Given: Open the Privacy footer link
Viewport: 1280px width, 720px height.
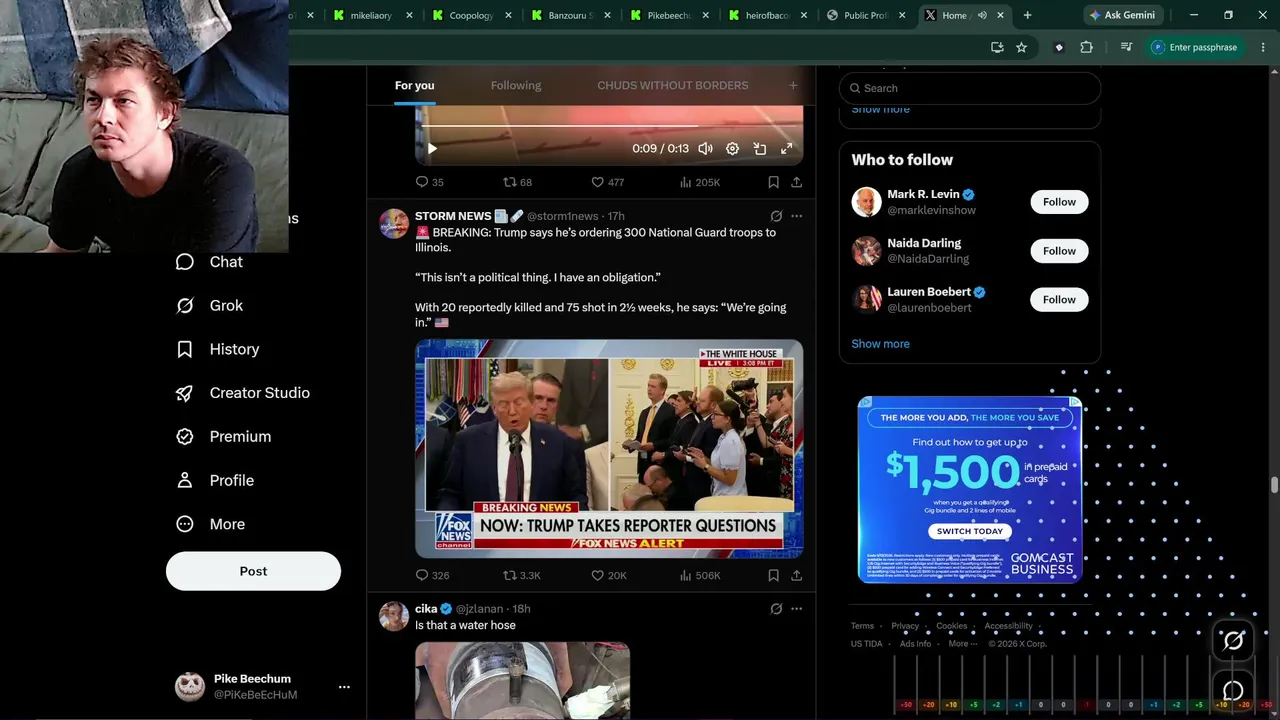Looking at the screenshot, I should (905, 626).
